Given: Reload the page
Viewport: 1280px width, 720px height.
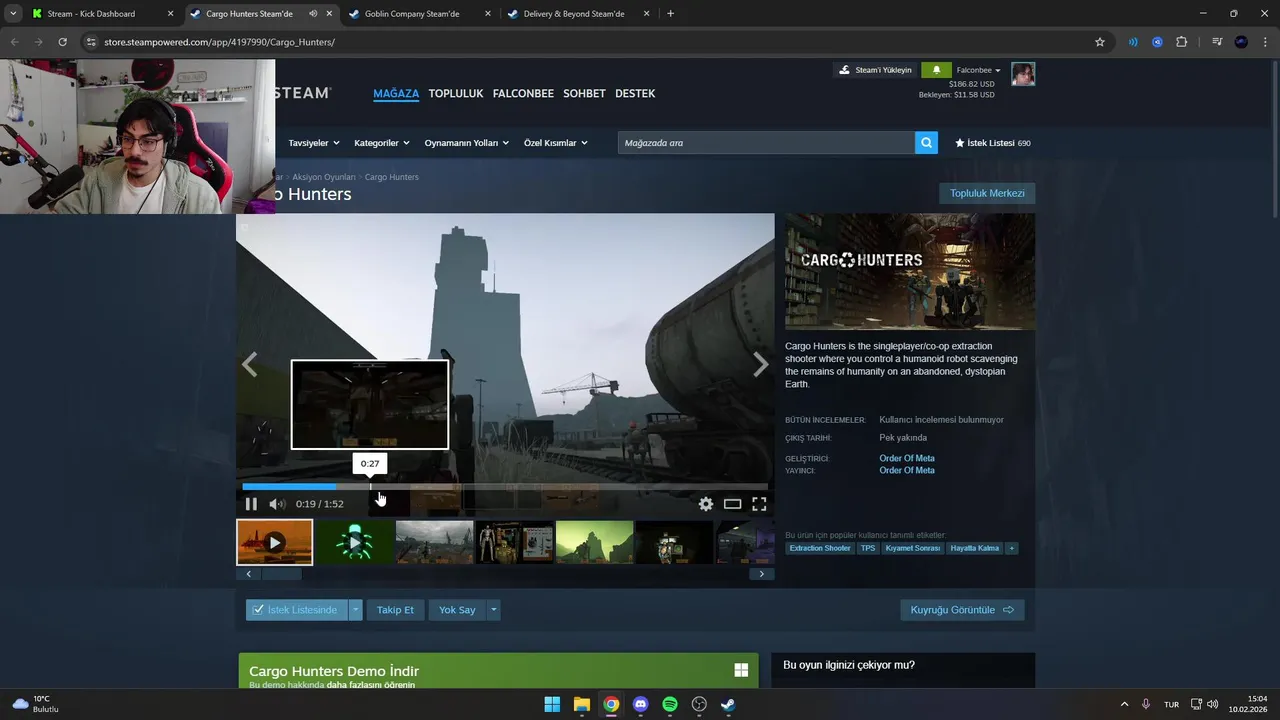Looking at the screenshot, I should [62, 42].
